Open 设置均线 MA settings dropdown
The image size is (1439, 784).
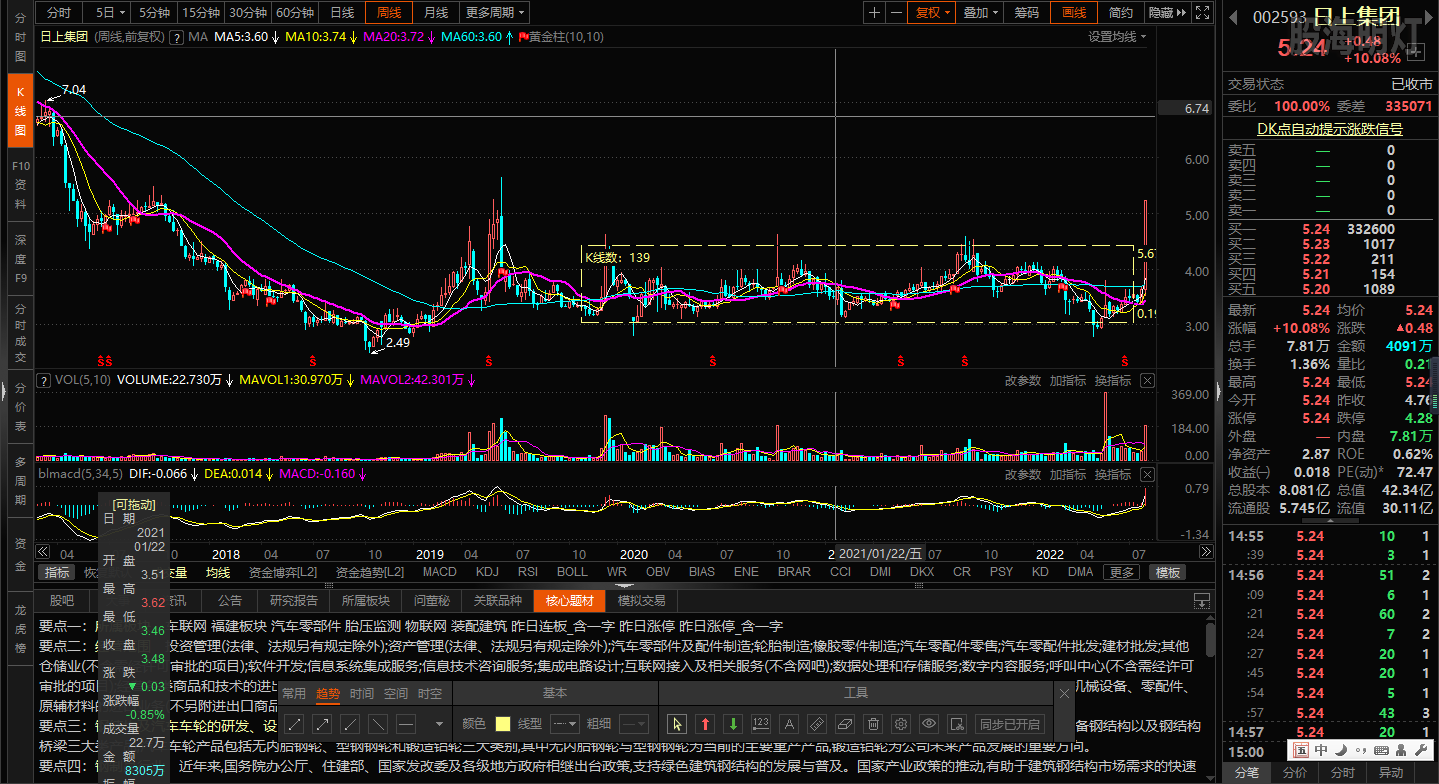coord(1118,36)
